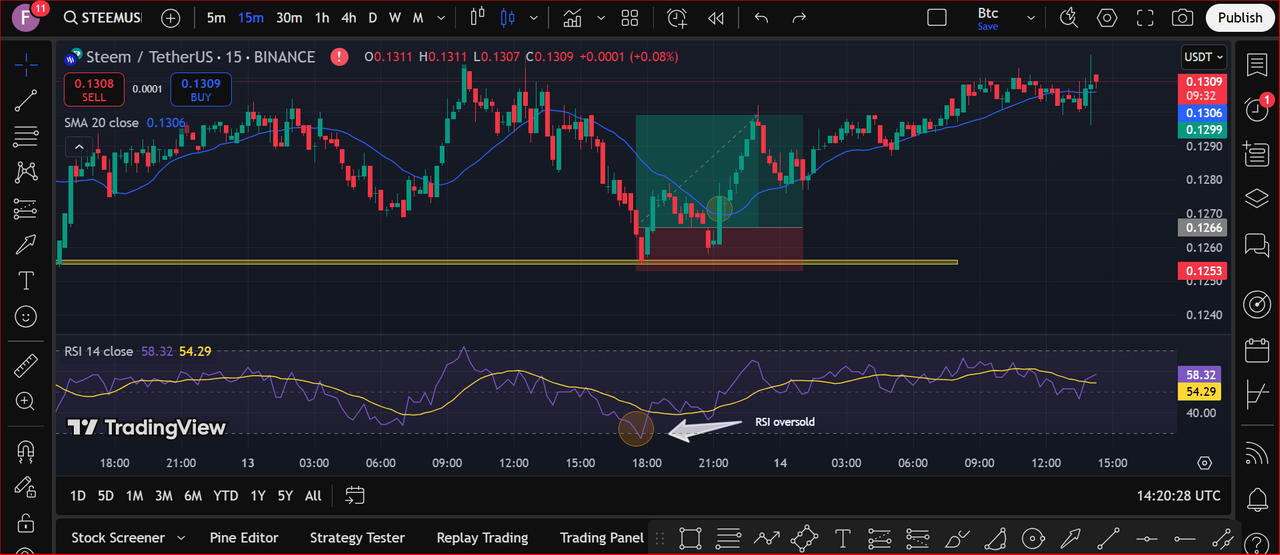Click the compare or add symbol plus icon
The height and width of the screenshot is (555, 1280).
coord(171,18)
